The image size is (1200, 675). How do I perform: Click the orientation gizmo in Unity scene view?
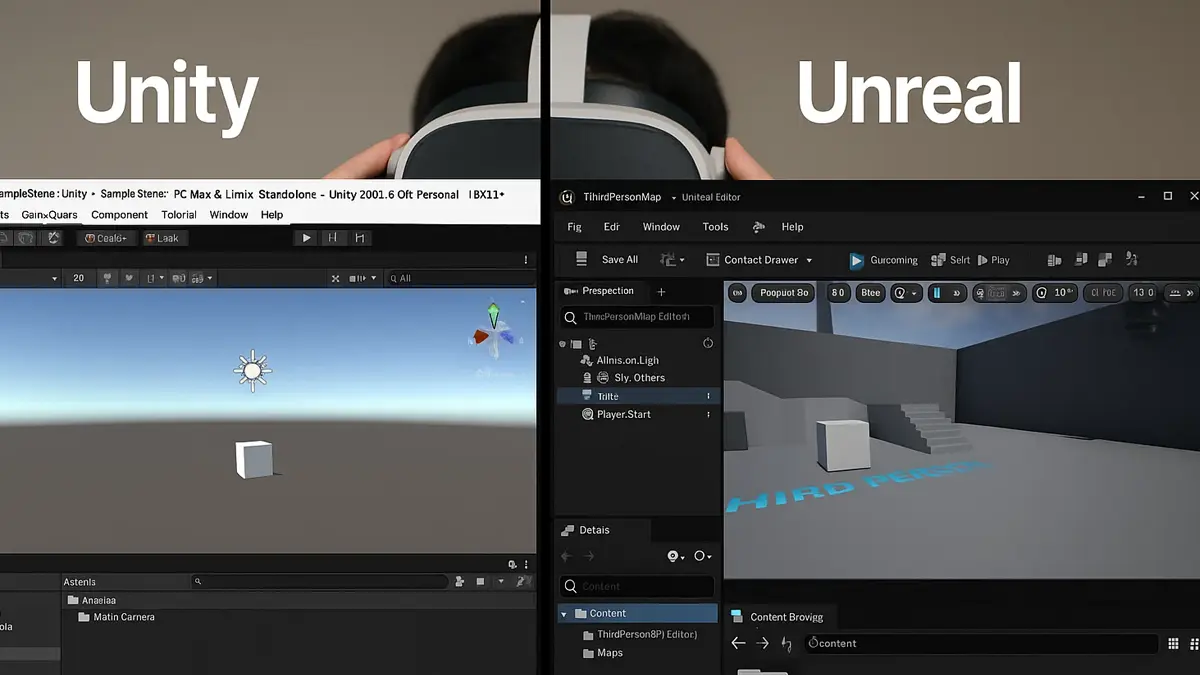coord(493,328)
